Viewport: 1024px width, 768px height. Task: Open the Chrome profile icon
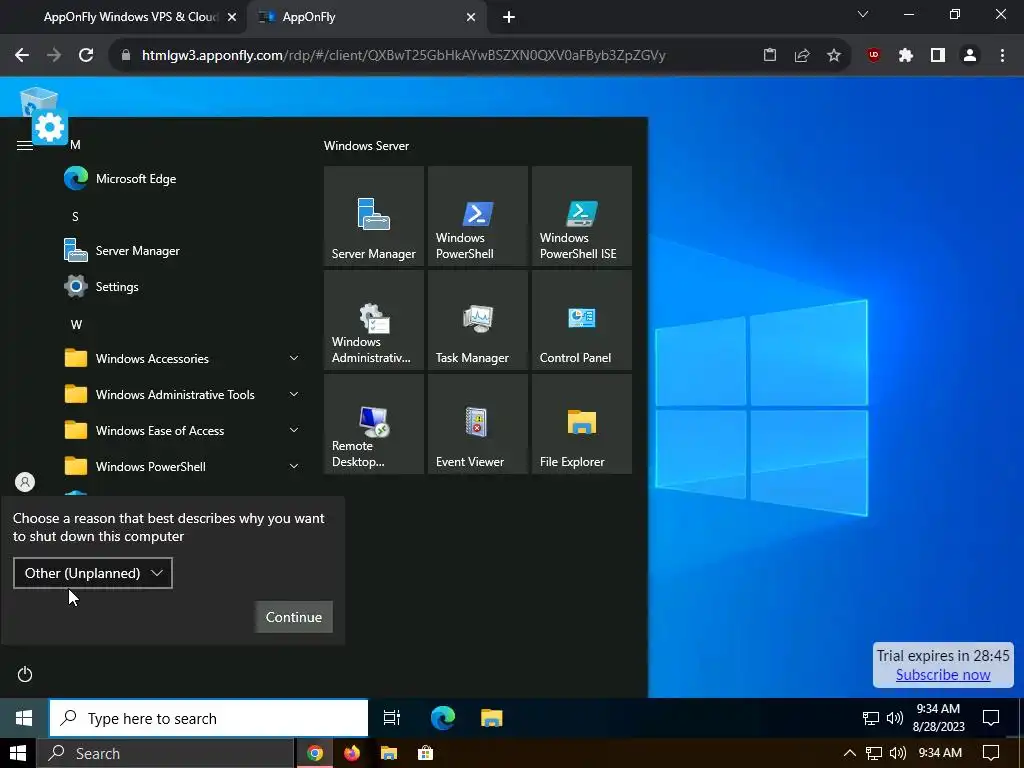[970, 56]
